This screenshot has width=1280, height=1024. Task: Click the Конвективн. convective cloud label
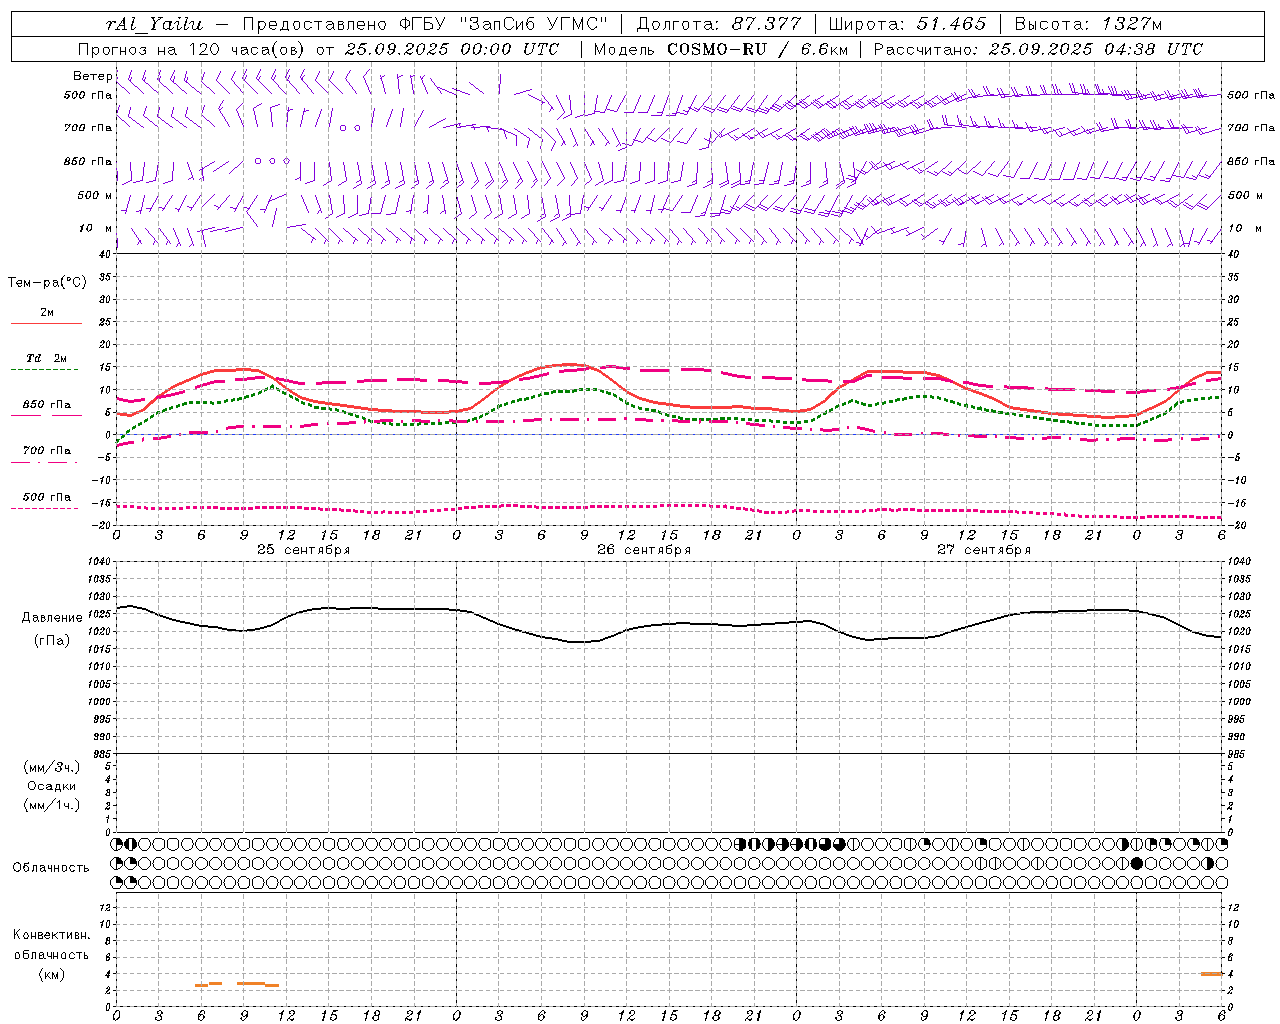(x=51, y=935)
